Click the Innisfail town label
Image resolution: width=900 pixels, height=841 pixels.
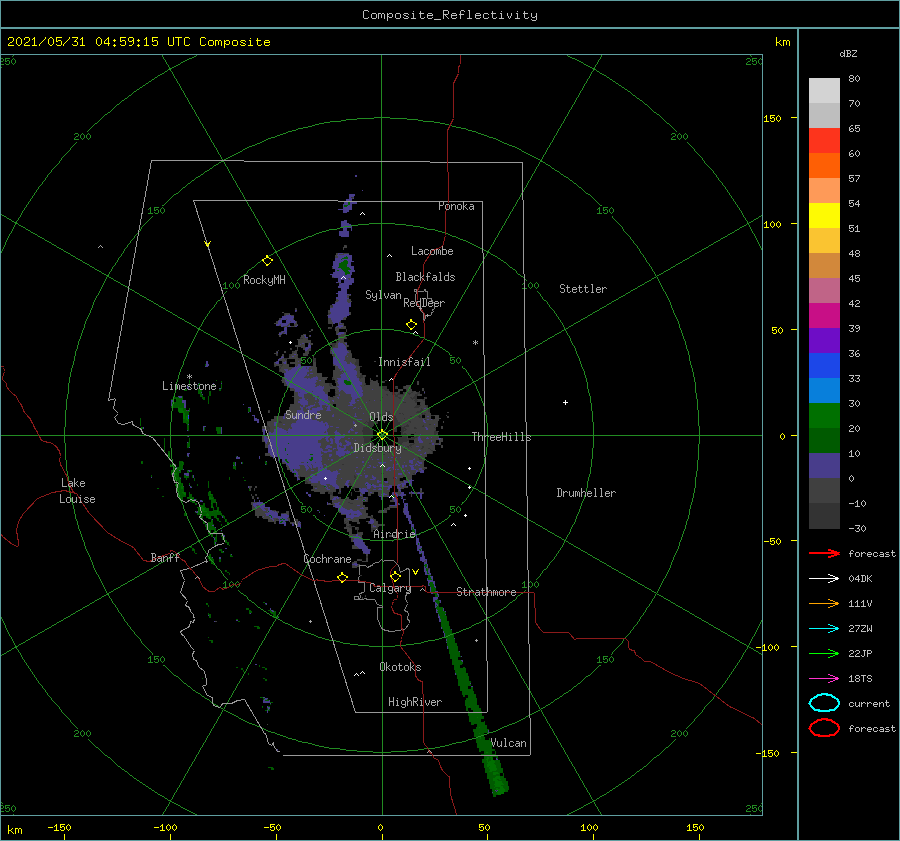404,362
